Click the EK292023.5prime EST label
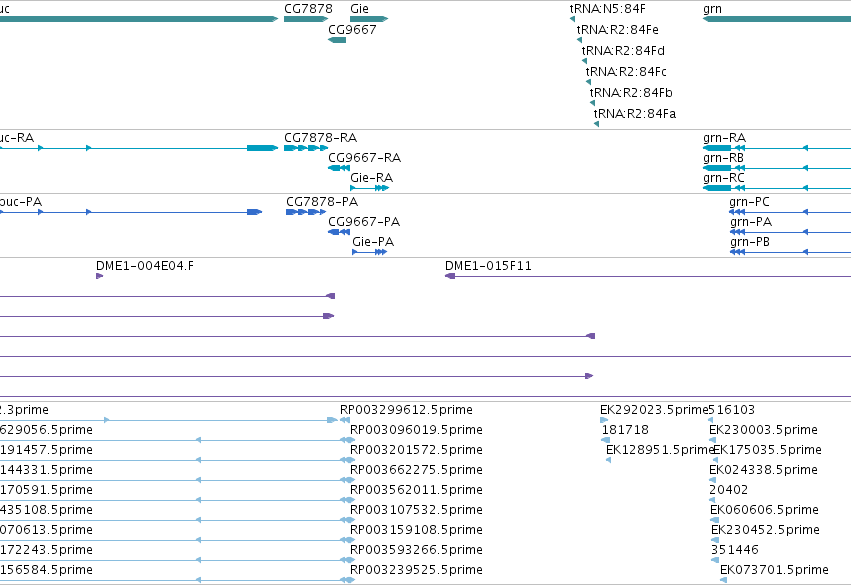 (654, 410)
